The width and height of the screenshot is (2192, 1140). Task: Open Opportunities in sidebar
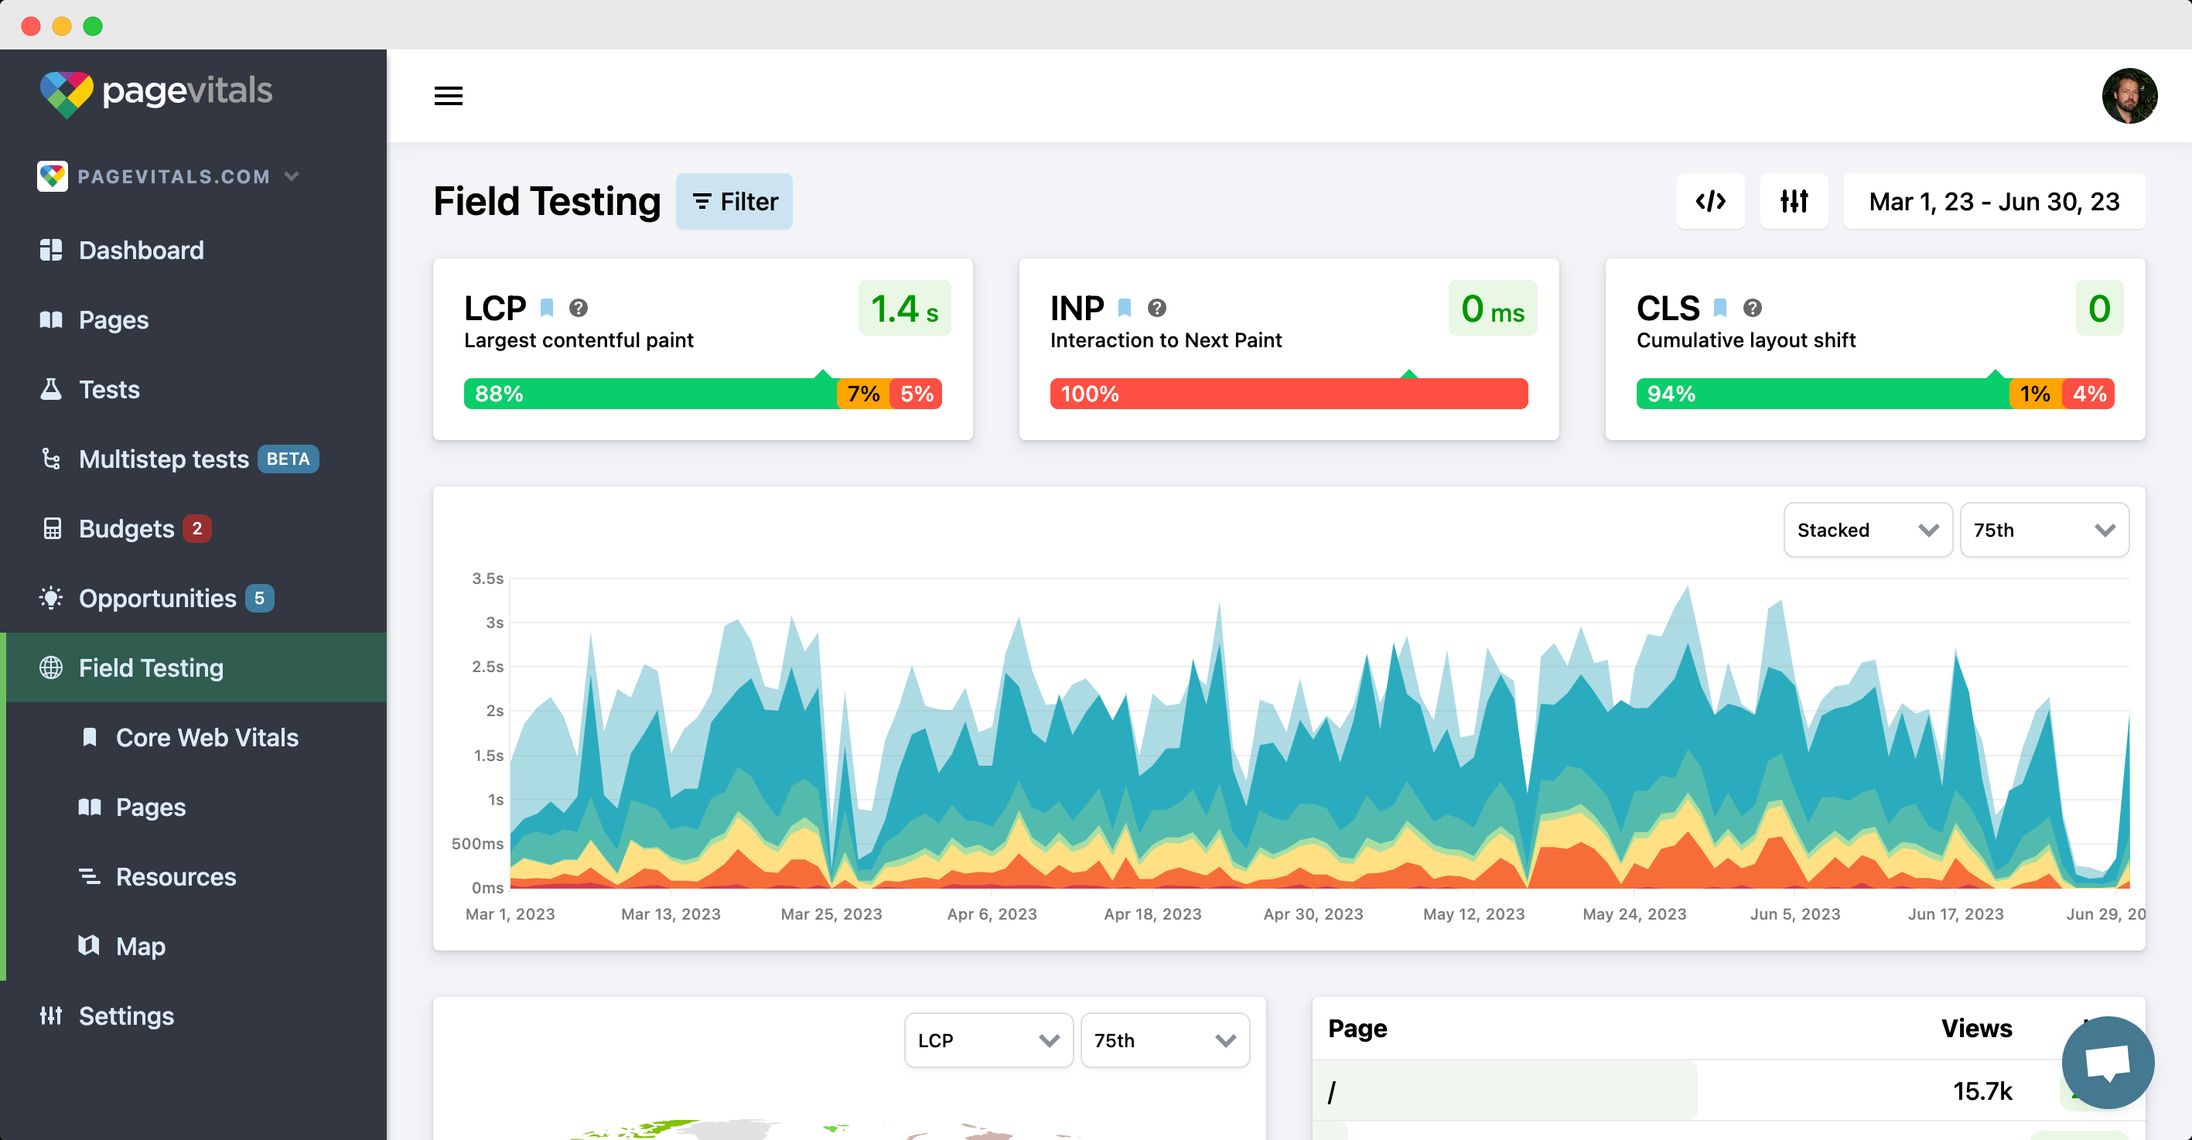[x=157, y=598]
